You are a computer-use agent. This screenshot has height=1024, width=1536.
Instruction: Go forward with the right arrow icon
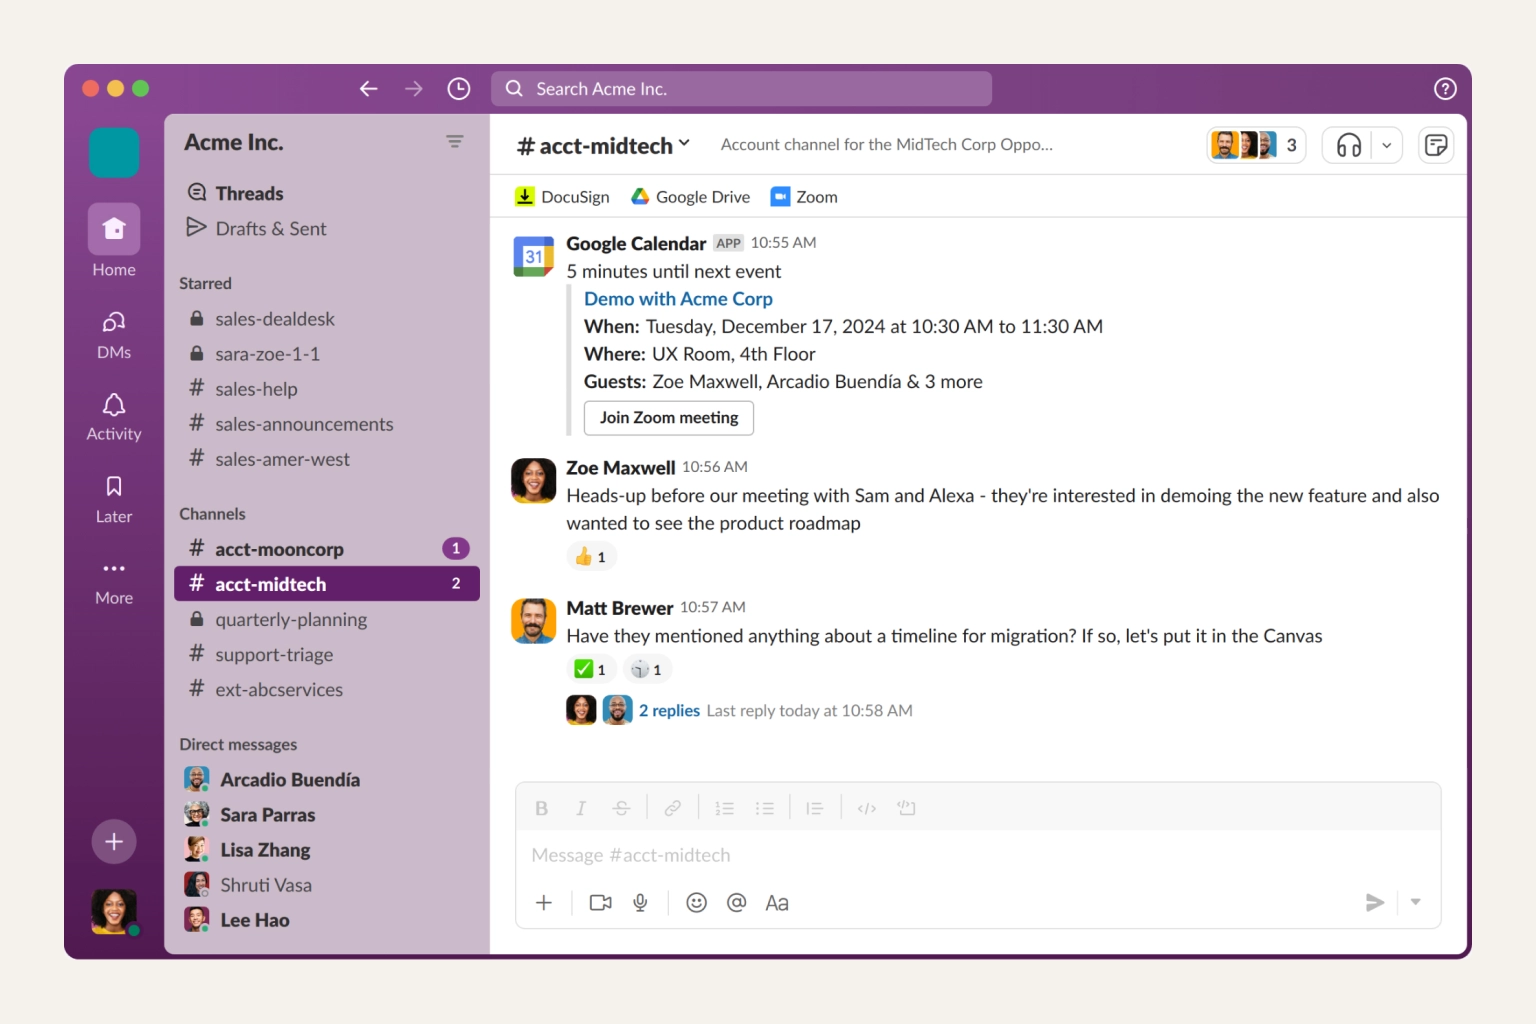click(413, 89)
